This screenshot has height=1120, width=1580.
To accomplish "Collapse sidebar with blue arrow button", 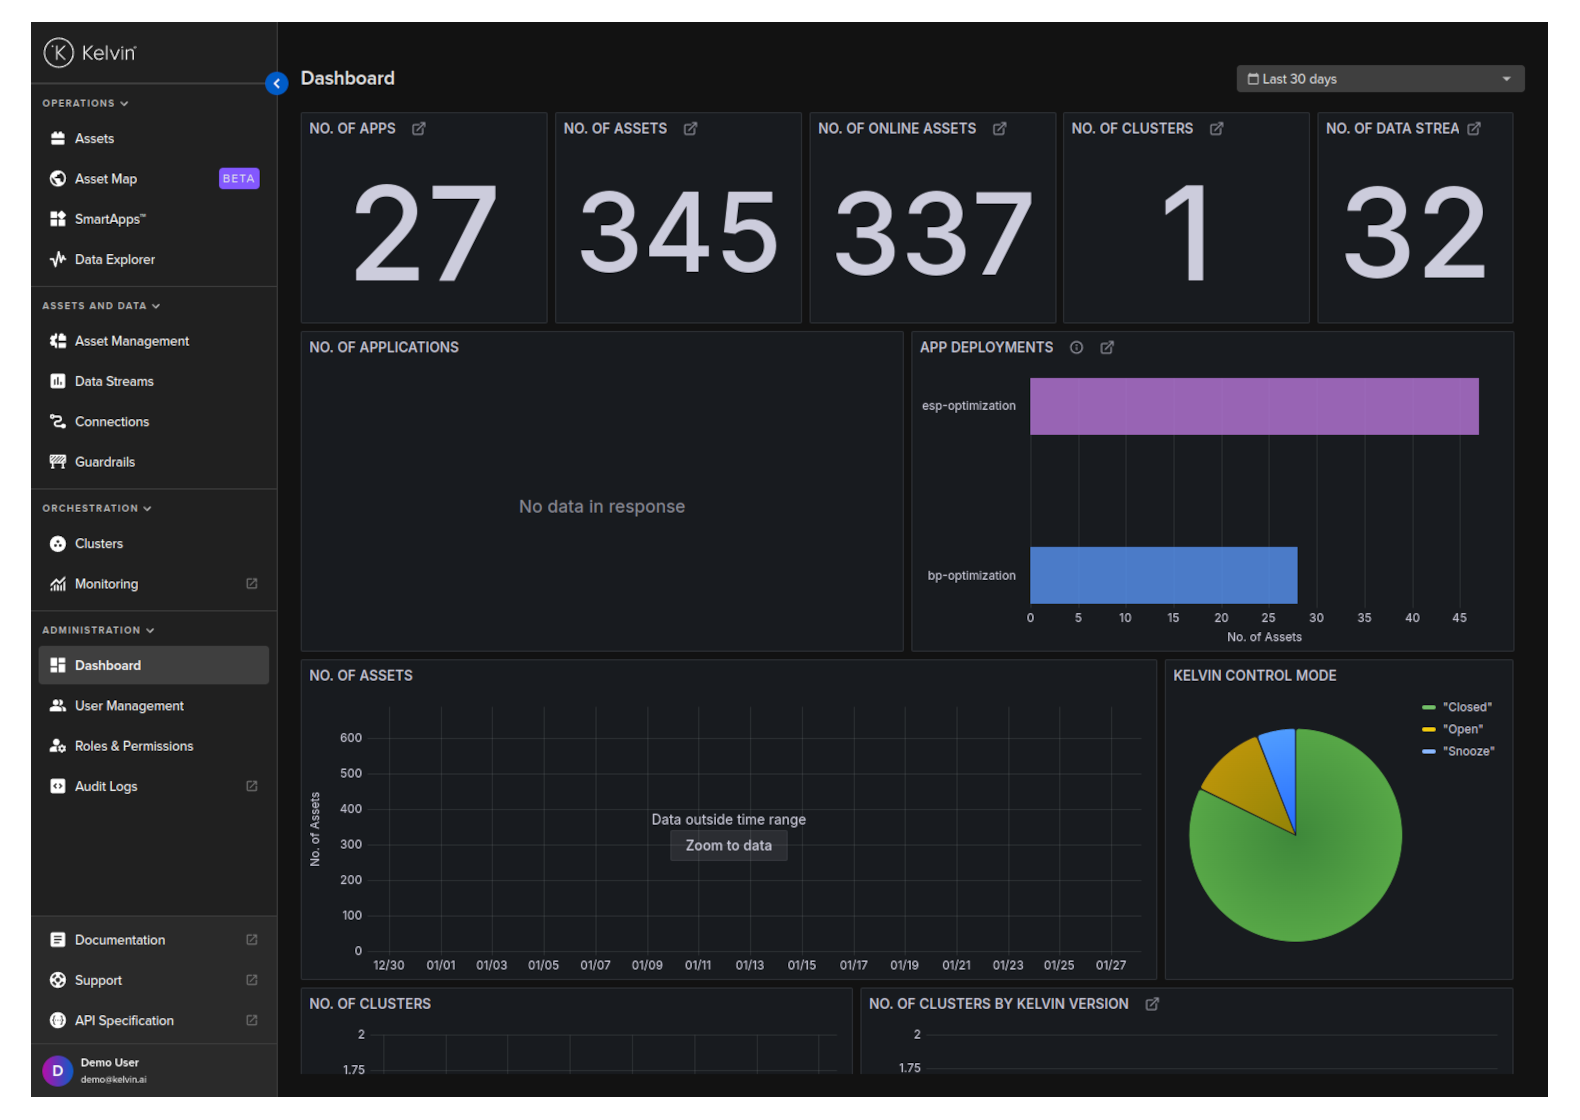I will (277, 84).
